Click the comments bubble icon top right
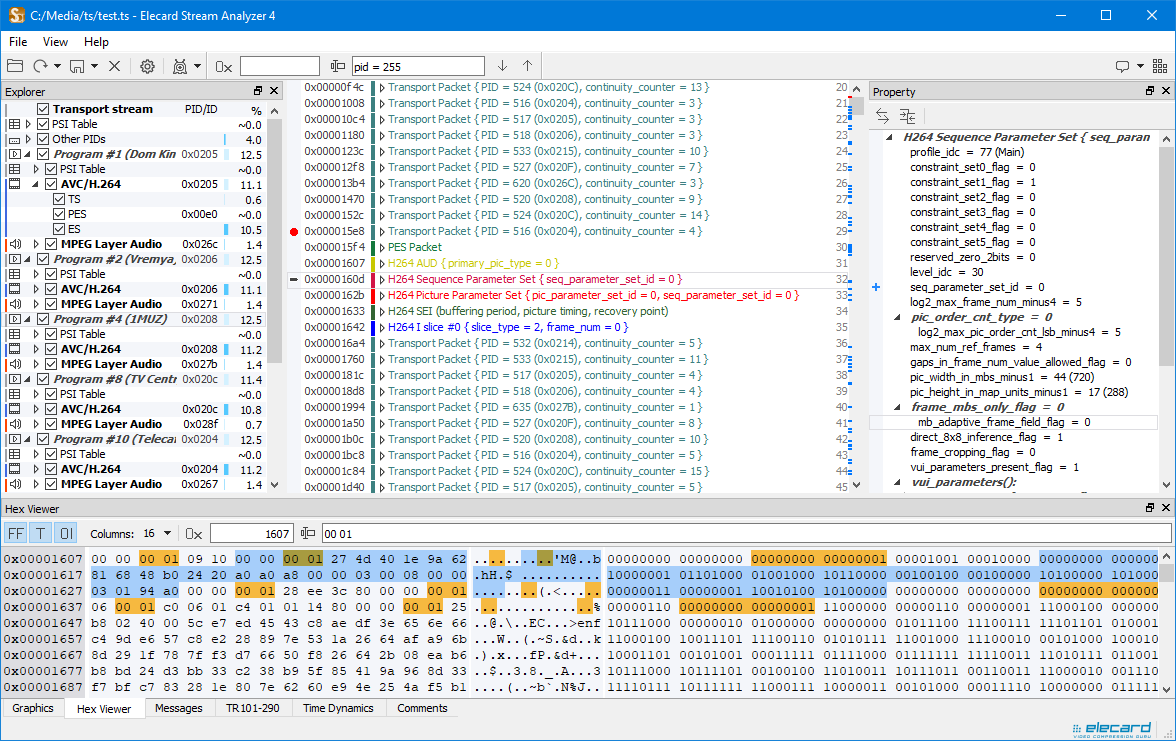This screenshot has height=741, width=1176. (1122, 65)
